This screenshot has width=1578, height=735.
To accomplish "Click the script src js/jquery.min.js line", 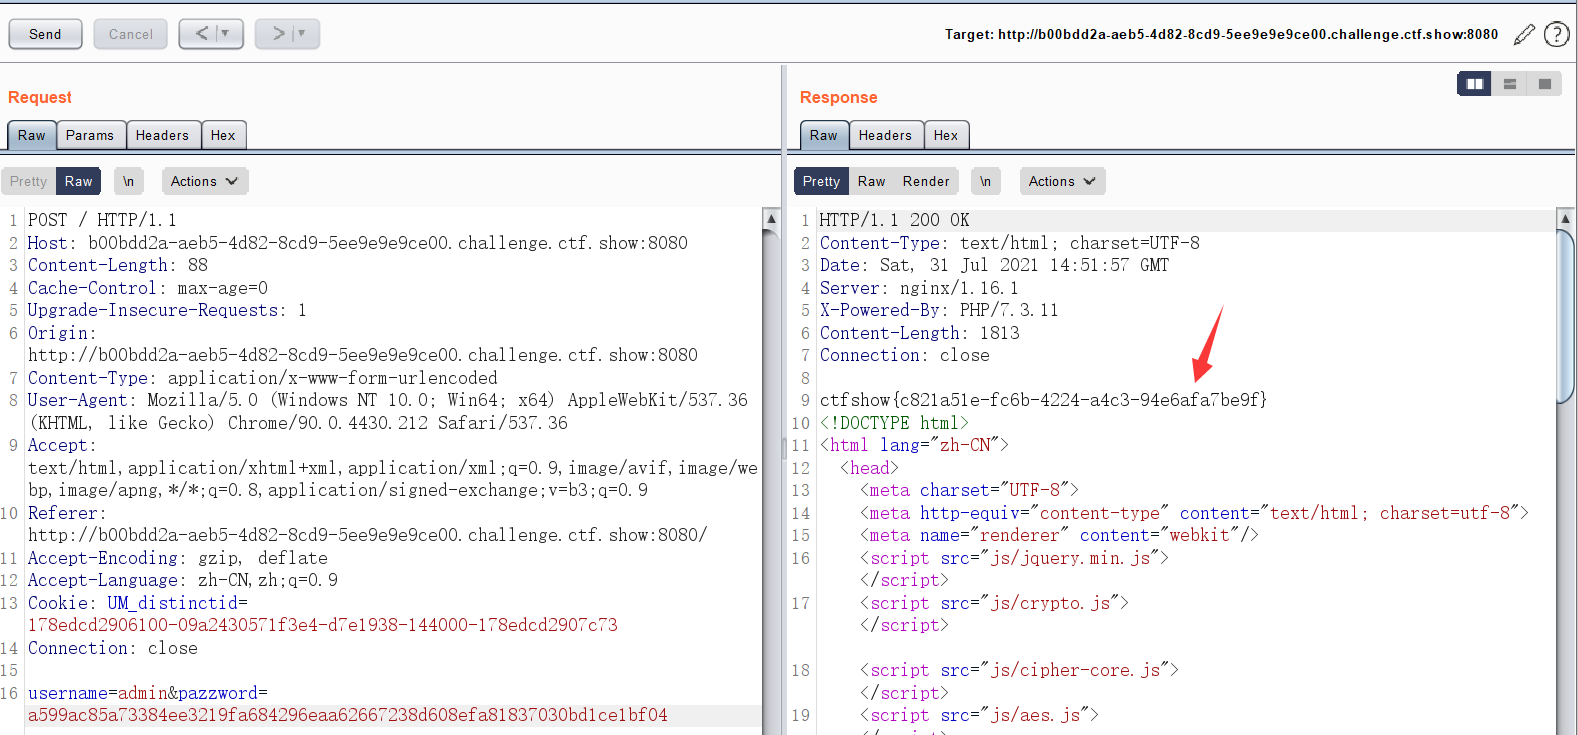I will point(1014,558).
